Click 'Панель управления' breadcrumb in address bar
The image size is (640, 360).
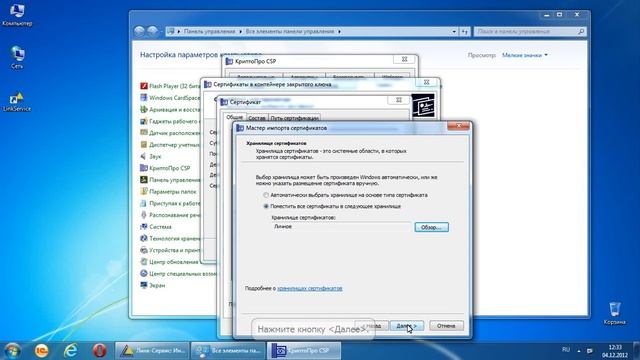[209, 31]
